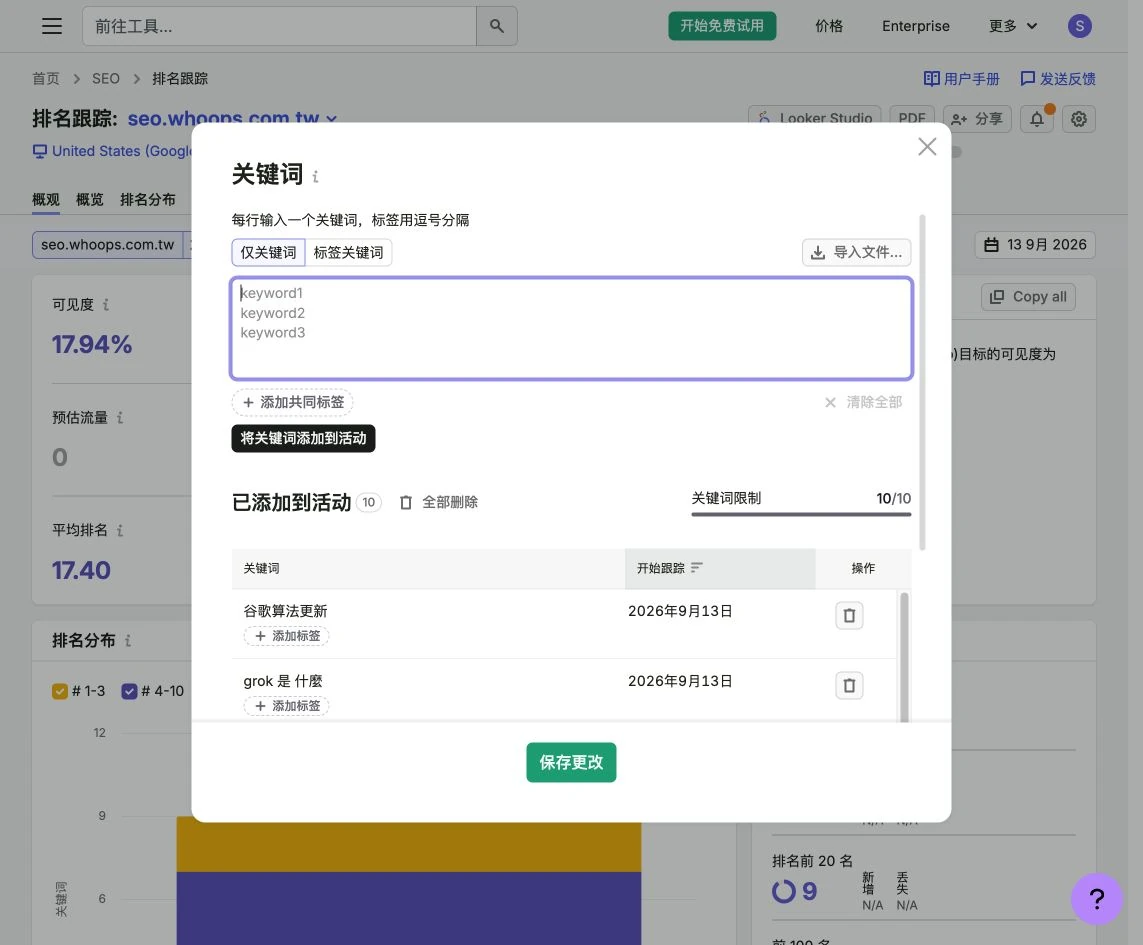Open the hamburger main menu
The height and width of the screenshot is (945, 1143).
(52, 26)
